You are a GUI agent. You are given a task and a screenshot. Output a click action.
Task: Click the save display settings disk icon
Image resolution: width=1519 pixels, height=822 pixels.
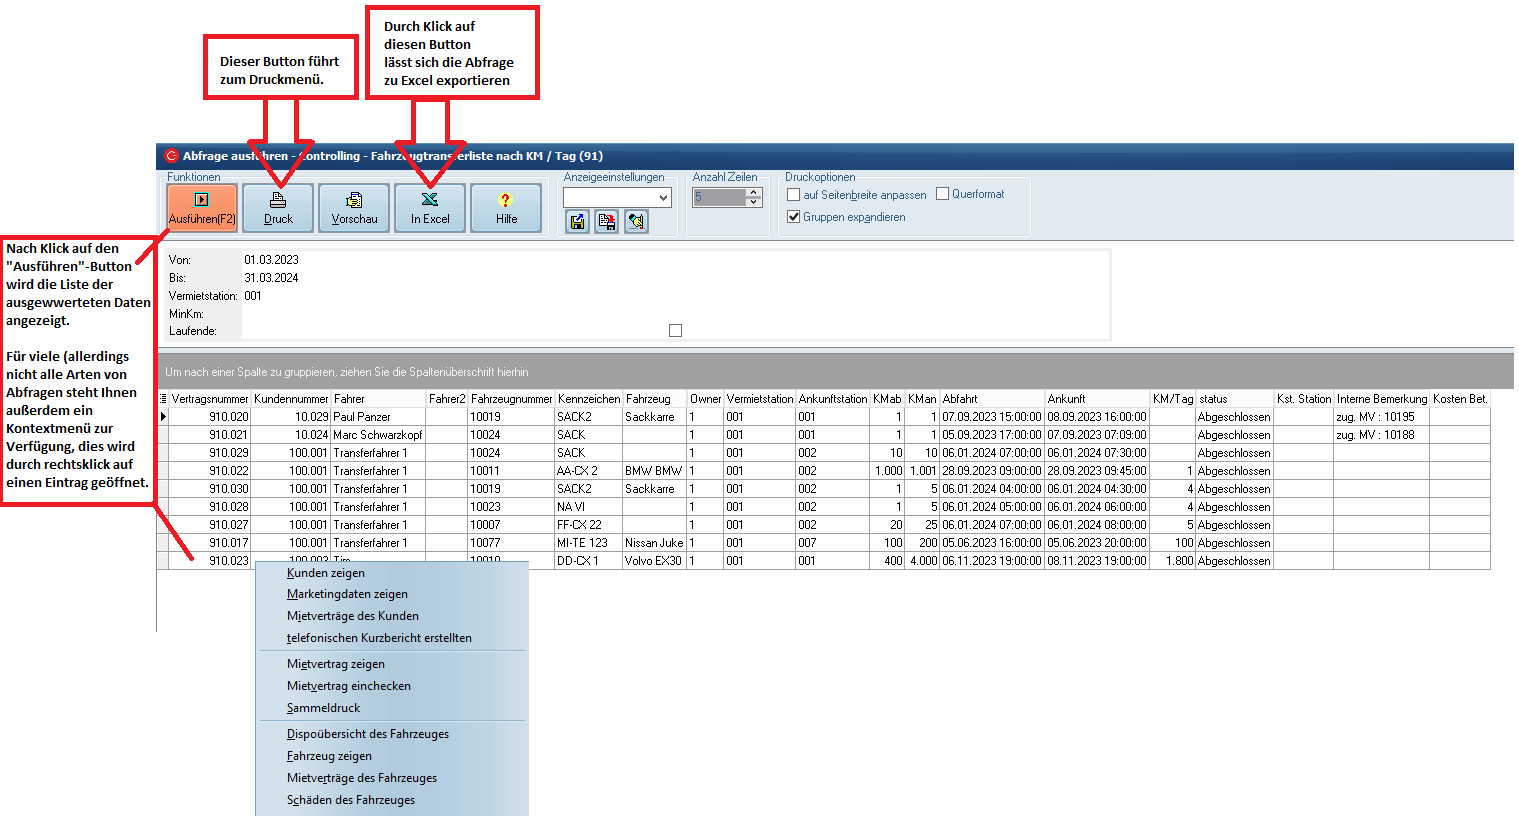(x=577, y=222)
